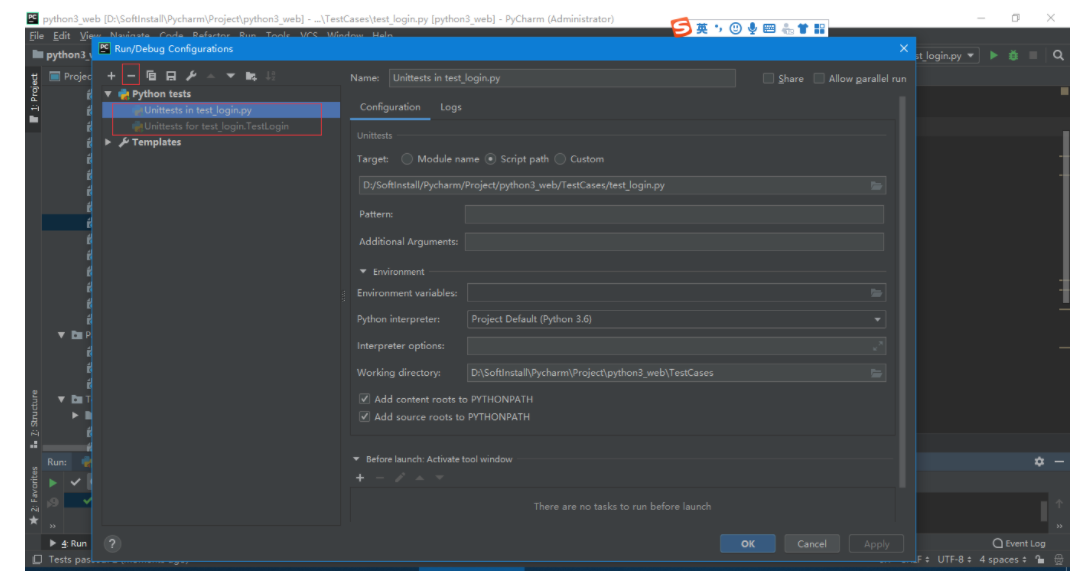Switch to the Logs tab
Screen dimensions: 1072x586
click(x=451, y=107)
